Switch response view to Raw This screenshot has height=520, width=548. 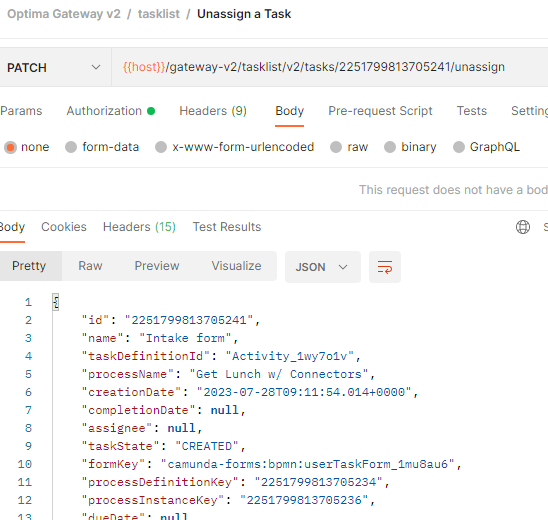(90, 266)
